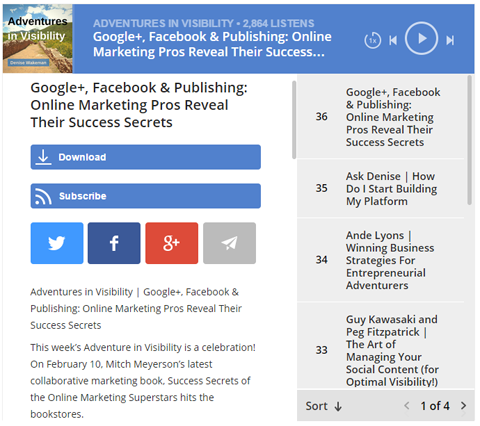Click the playlist scrollbar handle
The height and width of the screenshot is (426, 480).
469,140
